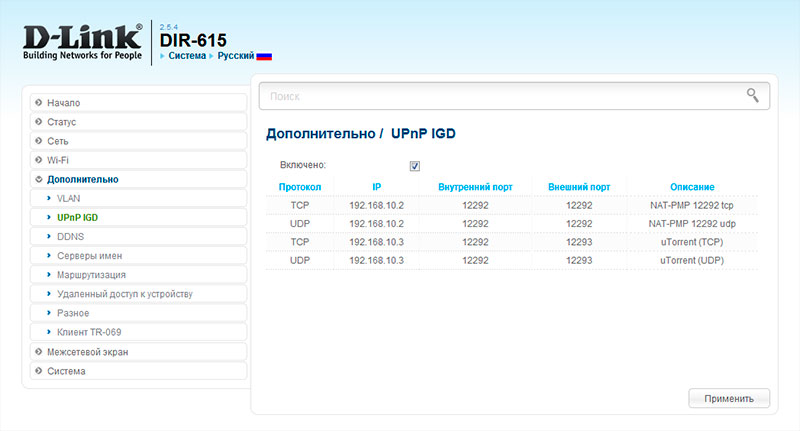This screenshot has width=800, height=431.
Task: Expand the bottom Система sidebar section
Action: point(66,371)
